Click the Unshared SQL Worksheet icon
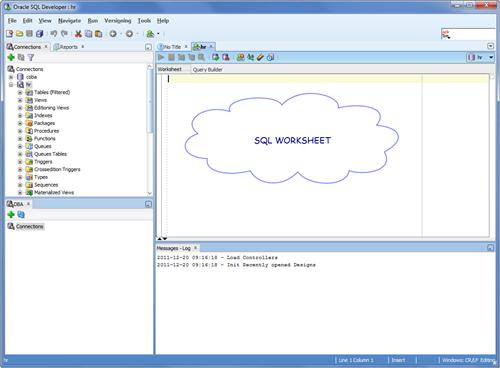500x368 pixels. pyautogui.click(x=240, y=57)
